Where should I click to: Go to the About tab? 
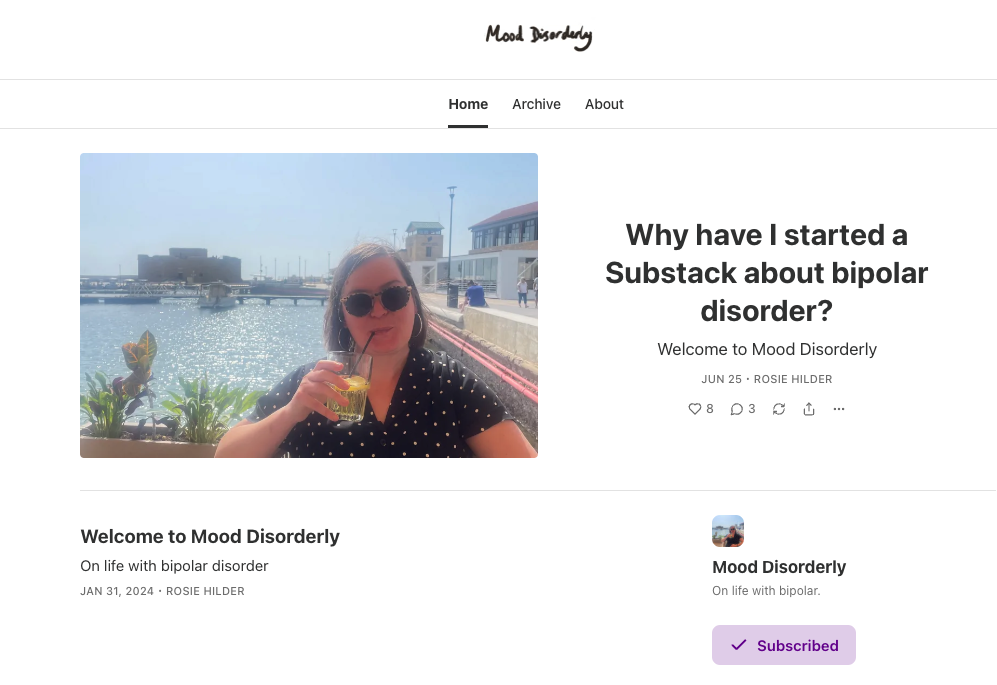[604, 104]
